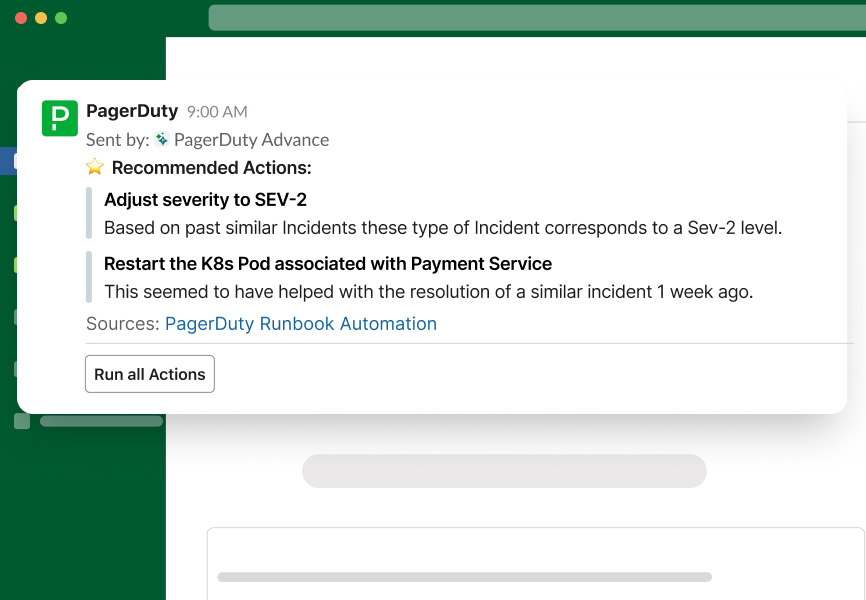Click the green severity indicator bar beside SEV-2 text
866x600 pixels.
point(91,213)
